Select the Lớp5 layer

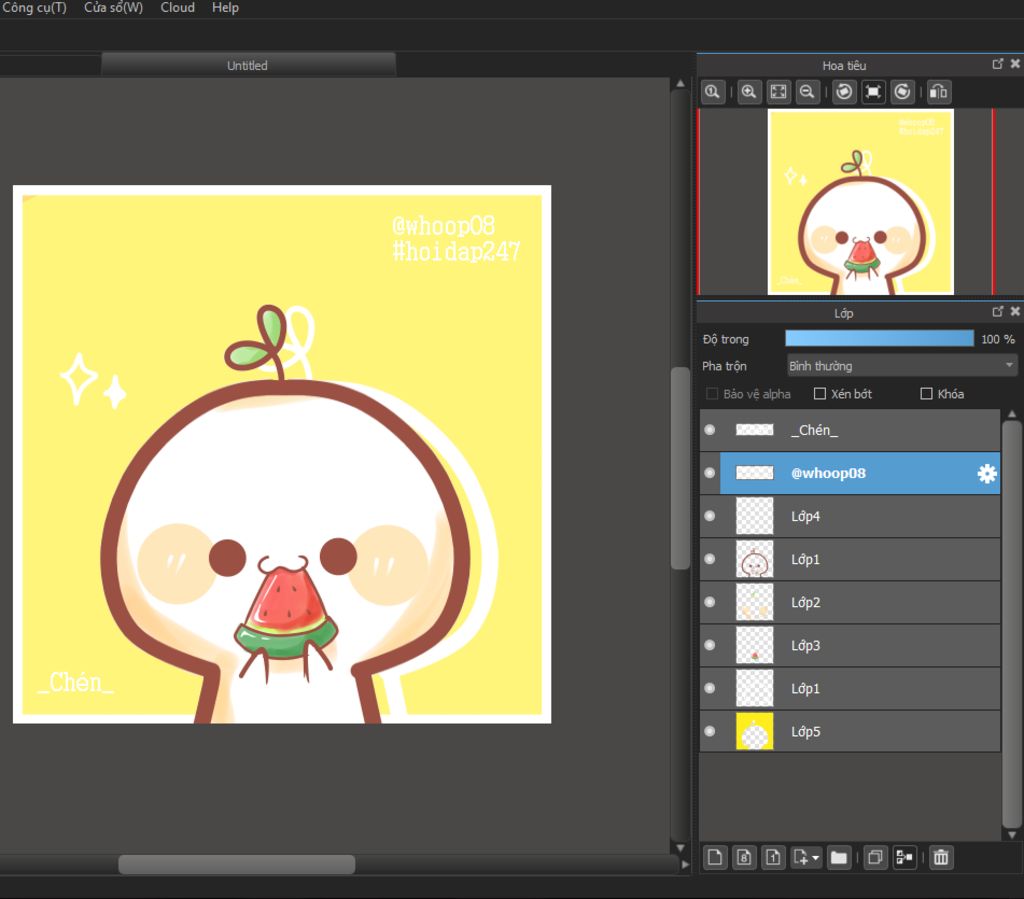click(x=850, y=731)
